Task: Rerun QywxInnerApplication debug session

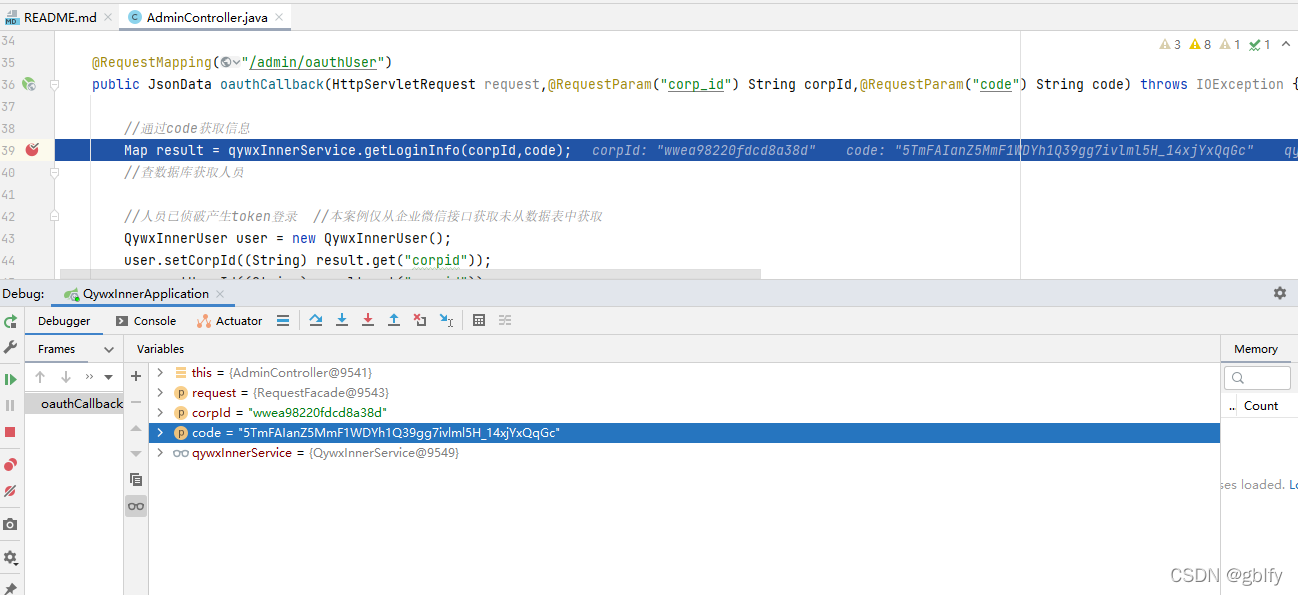Action: 10,321
